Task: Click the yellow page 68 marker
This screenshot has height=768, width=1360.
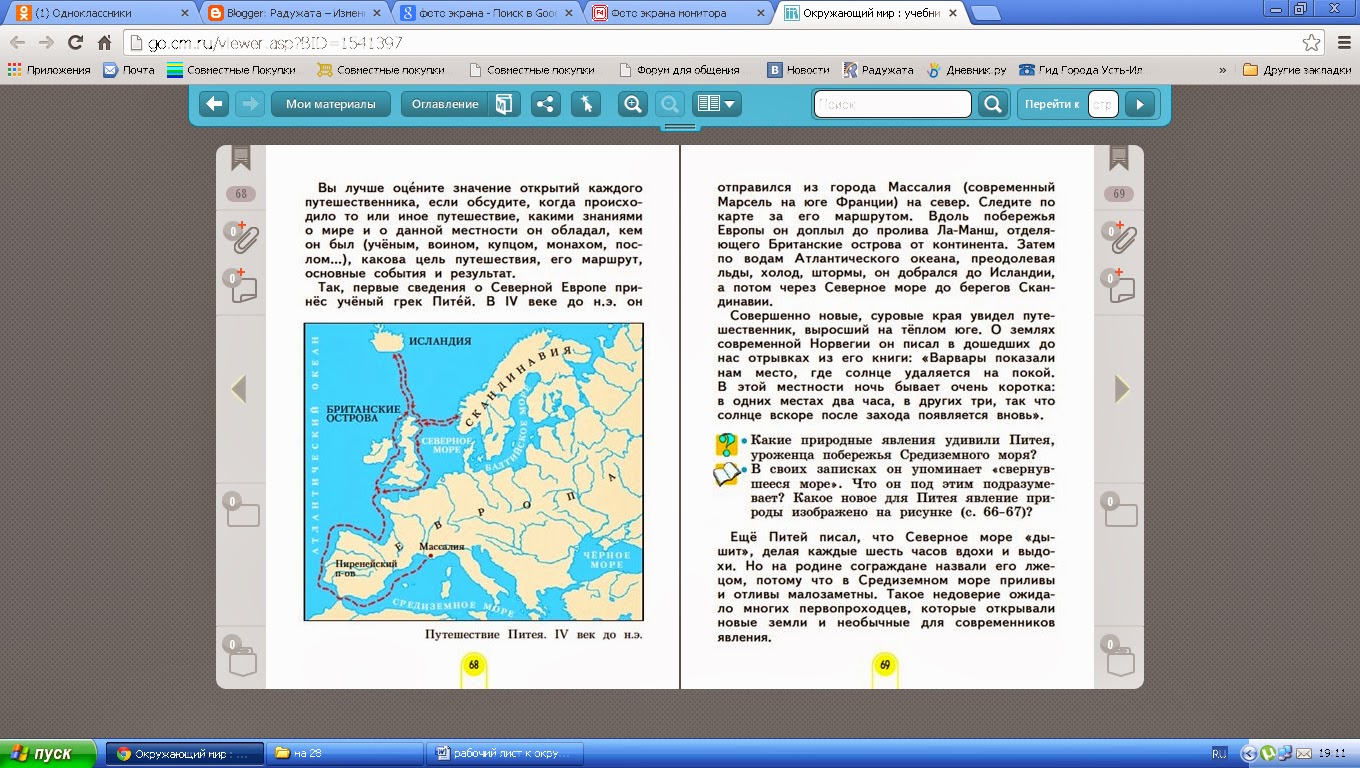Action: 473,665
